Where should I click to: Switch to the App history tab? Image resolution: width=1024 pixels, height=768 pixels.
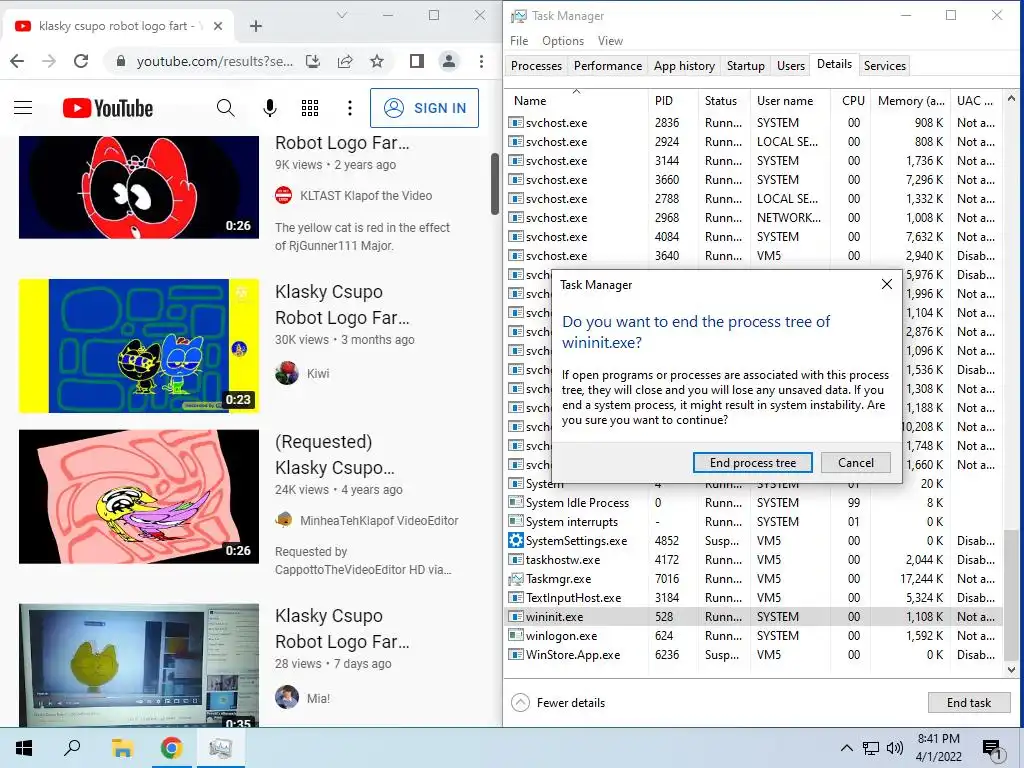click(x=684, y=66)
